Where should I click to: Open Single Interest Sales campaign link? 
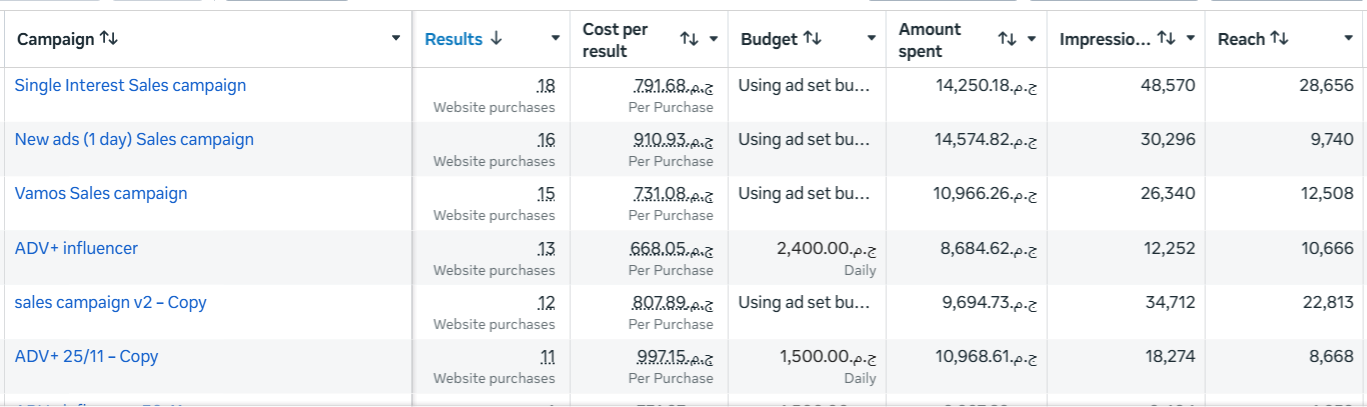[x=130, y=85]
